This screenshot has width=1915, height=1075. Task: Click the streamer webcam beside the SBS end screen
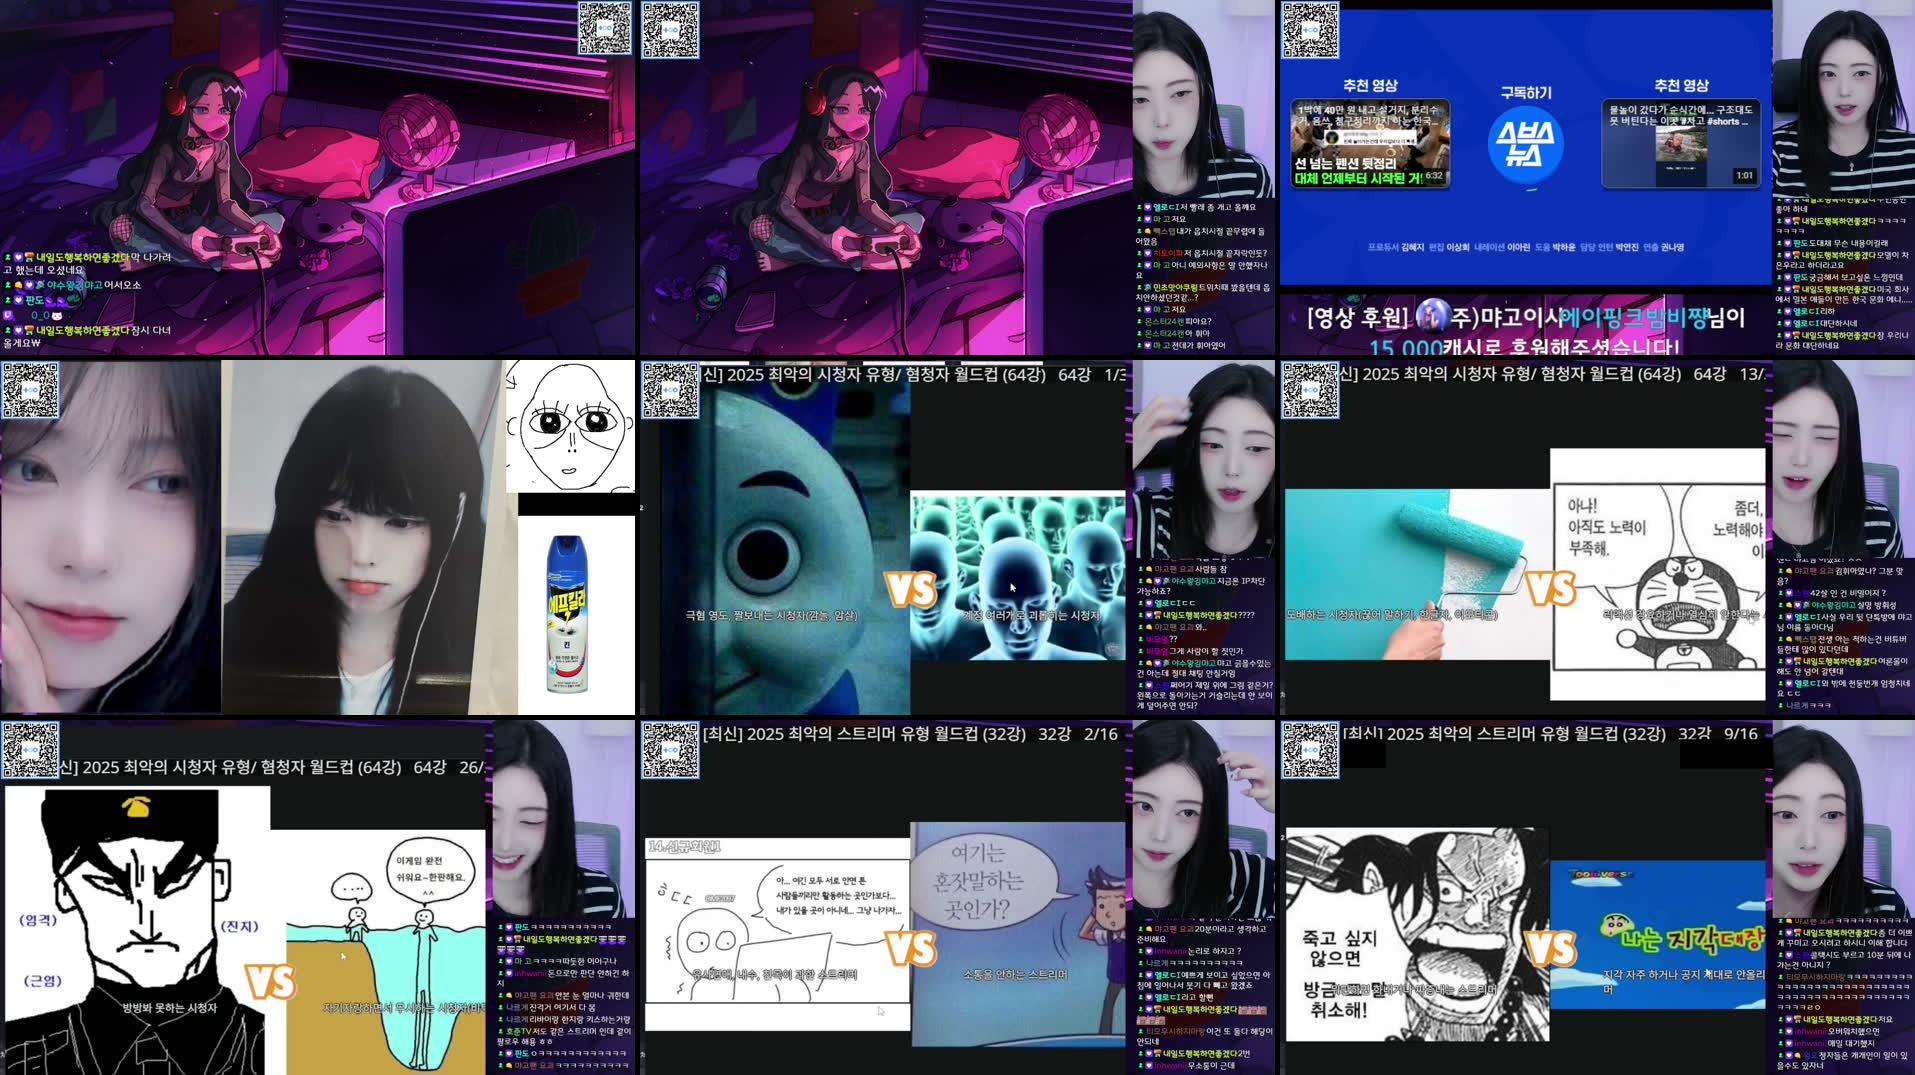pyautogui.click(x=1843, y=100)
